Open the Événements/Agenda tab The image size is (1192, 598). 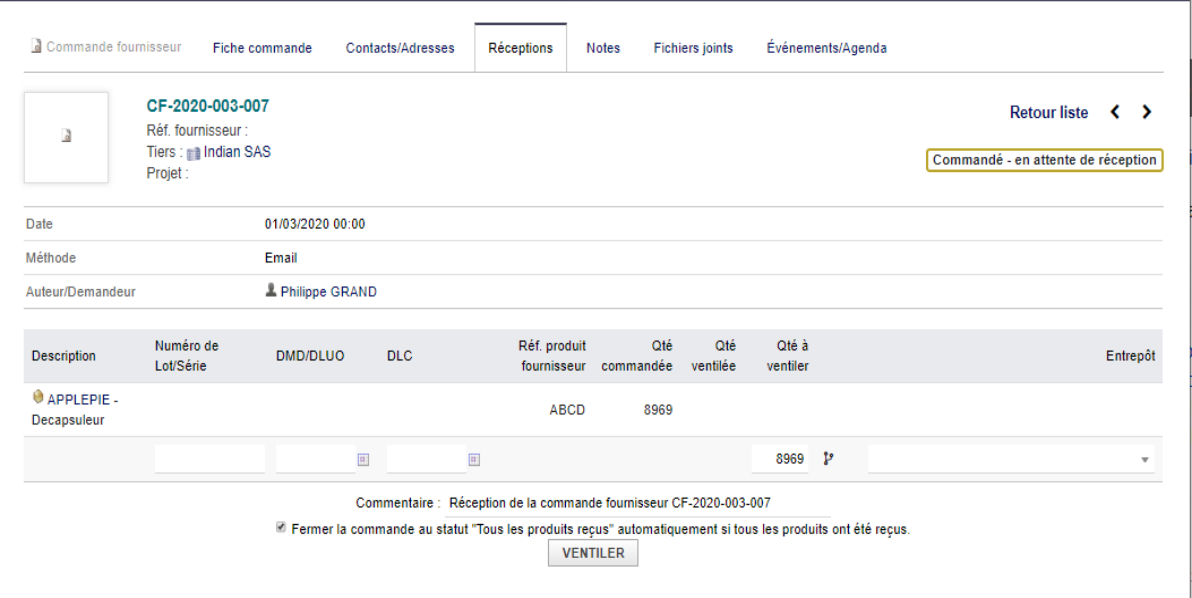826,48
